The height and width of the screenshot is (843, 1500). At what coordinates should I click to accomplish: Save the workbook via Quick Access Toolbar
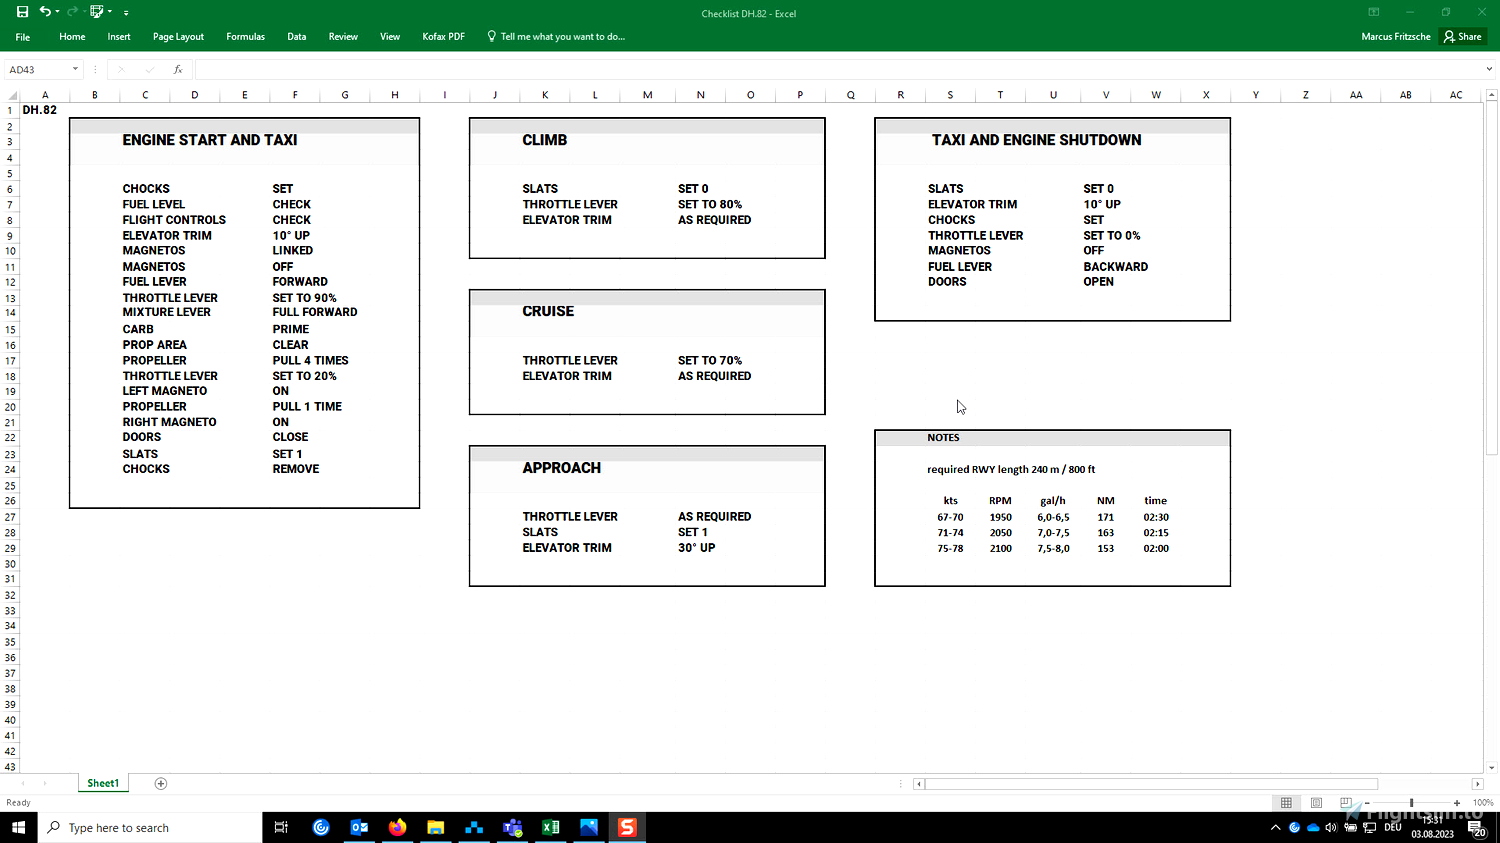[22, 11]
